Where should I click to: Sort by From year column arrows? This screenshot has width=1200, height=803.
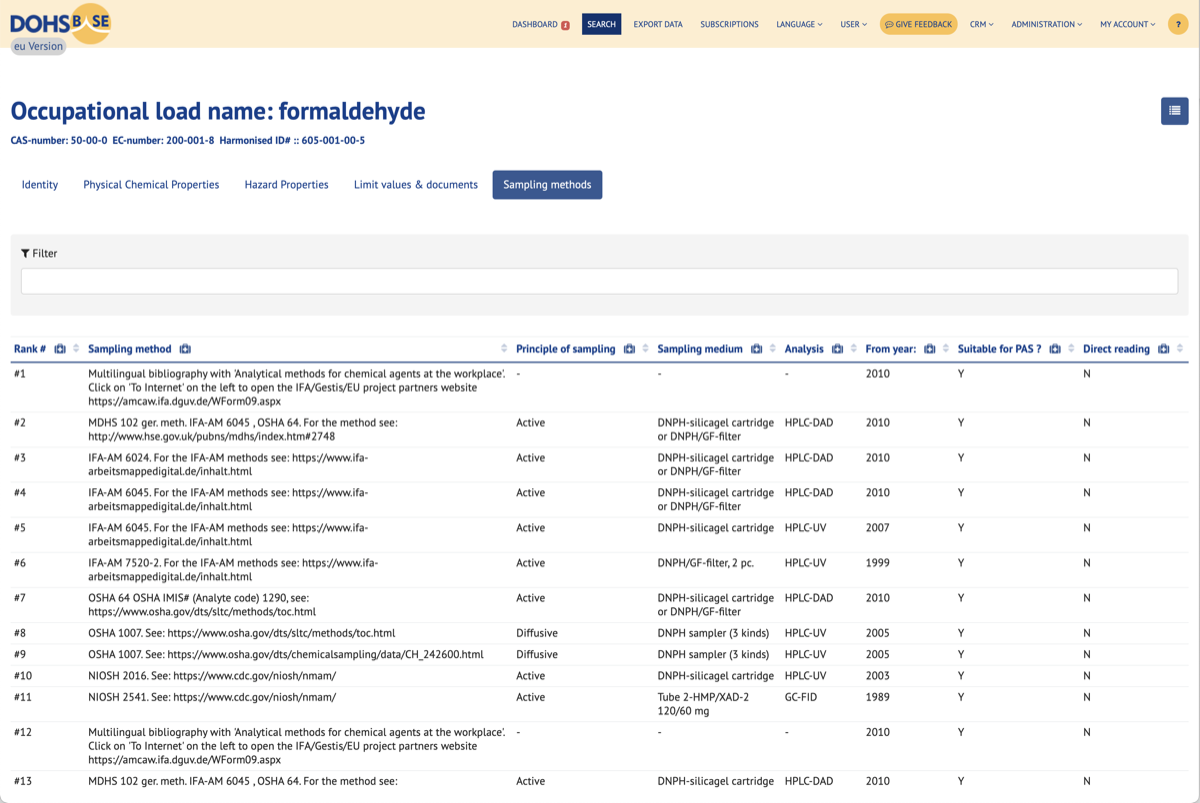[946, 349]
